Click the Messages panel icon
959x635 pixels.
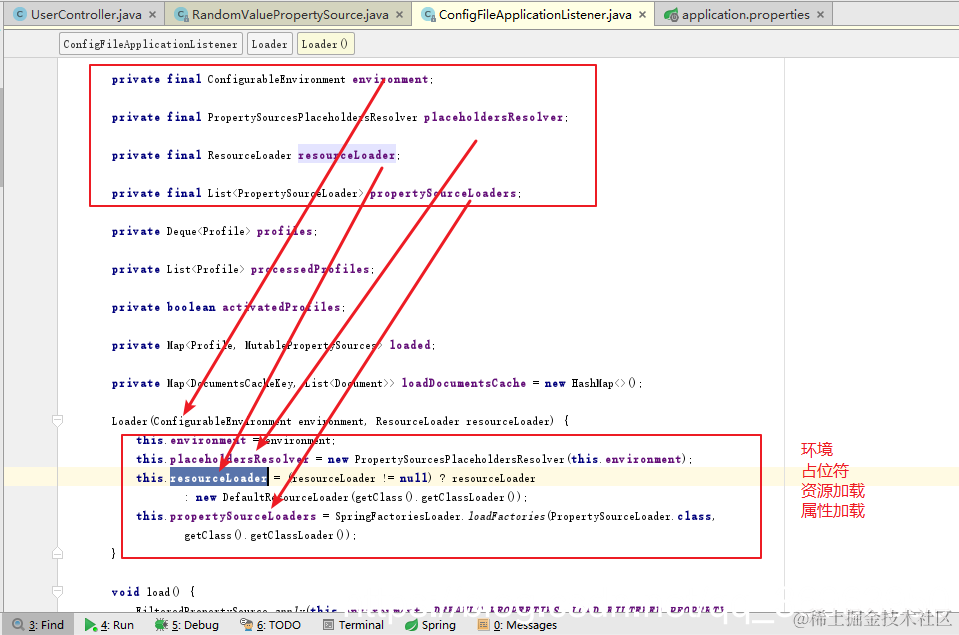483,625
